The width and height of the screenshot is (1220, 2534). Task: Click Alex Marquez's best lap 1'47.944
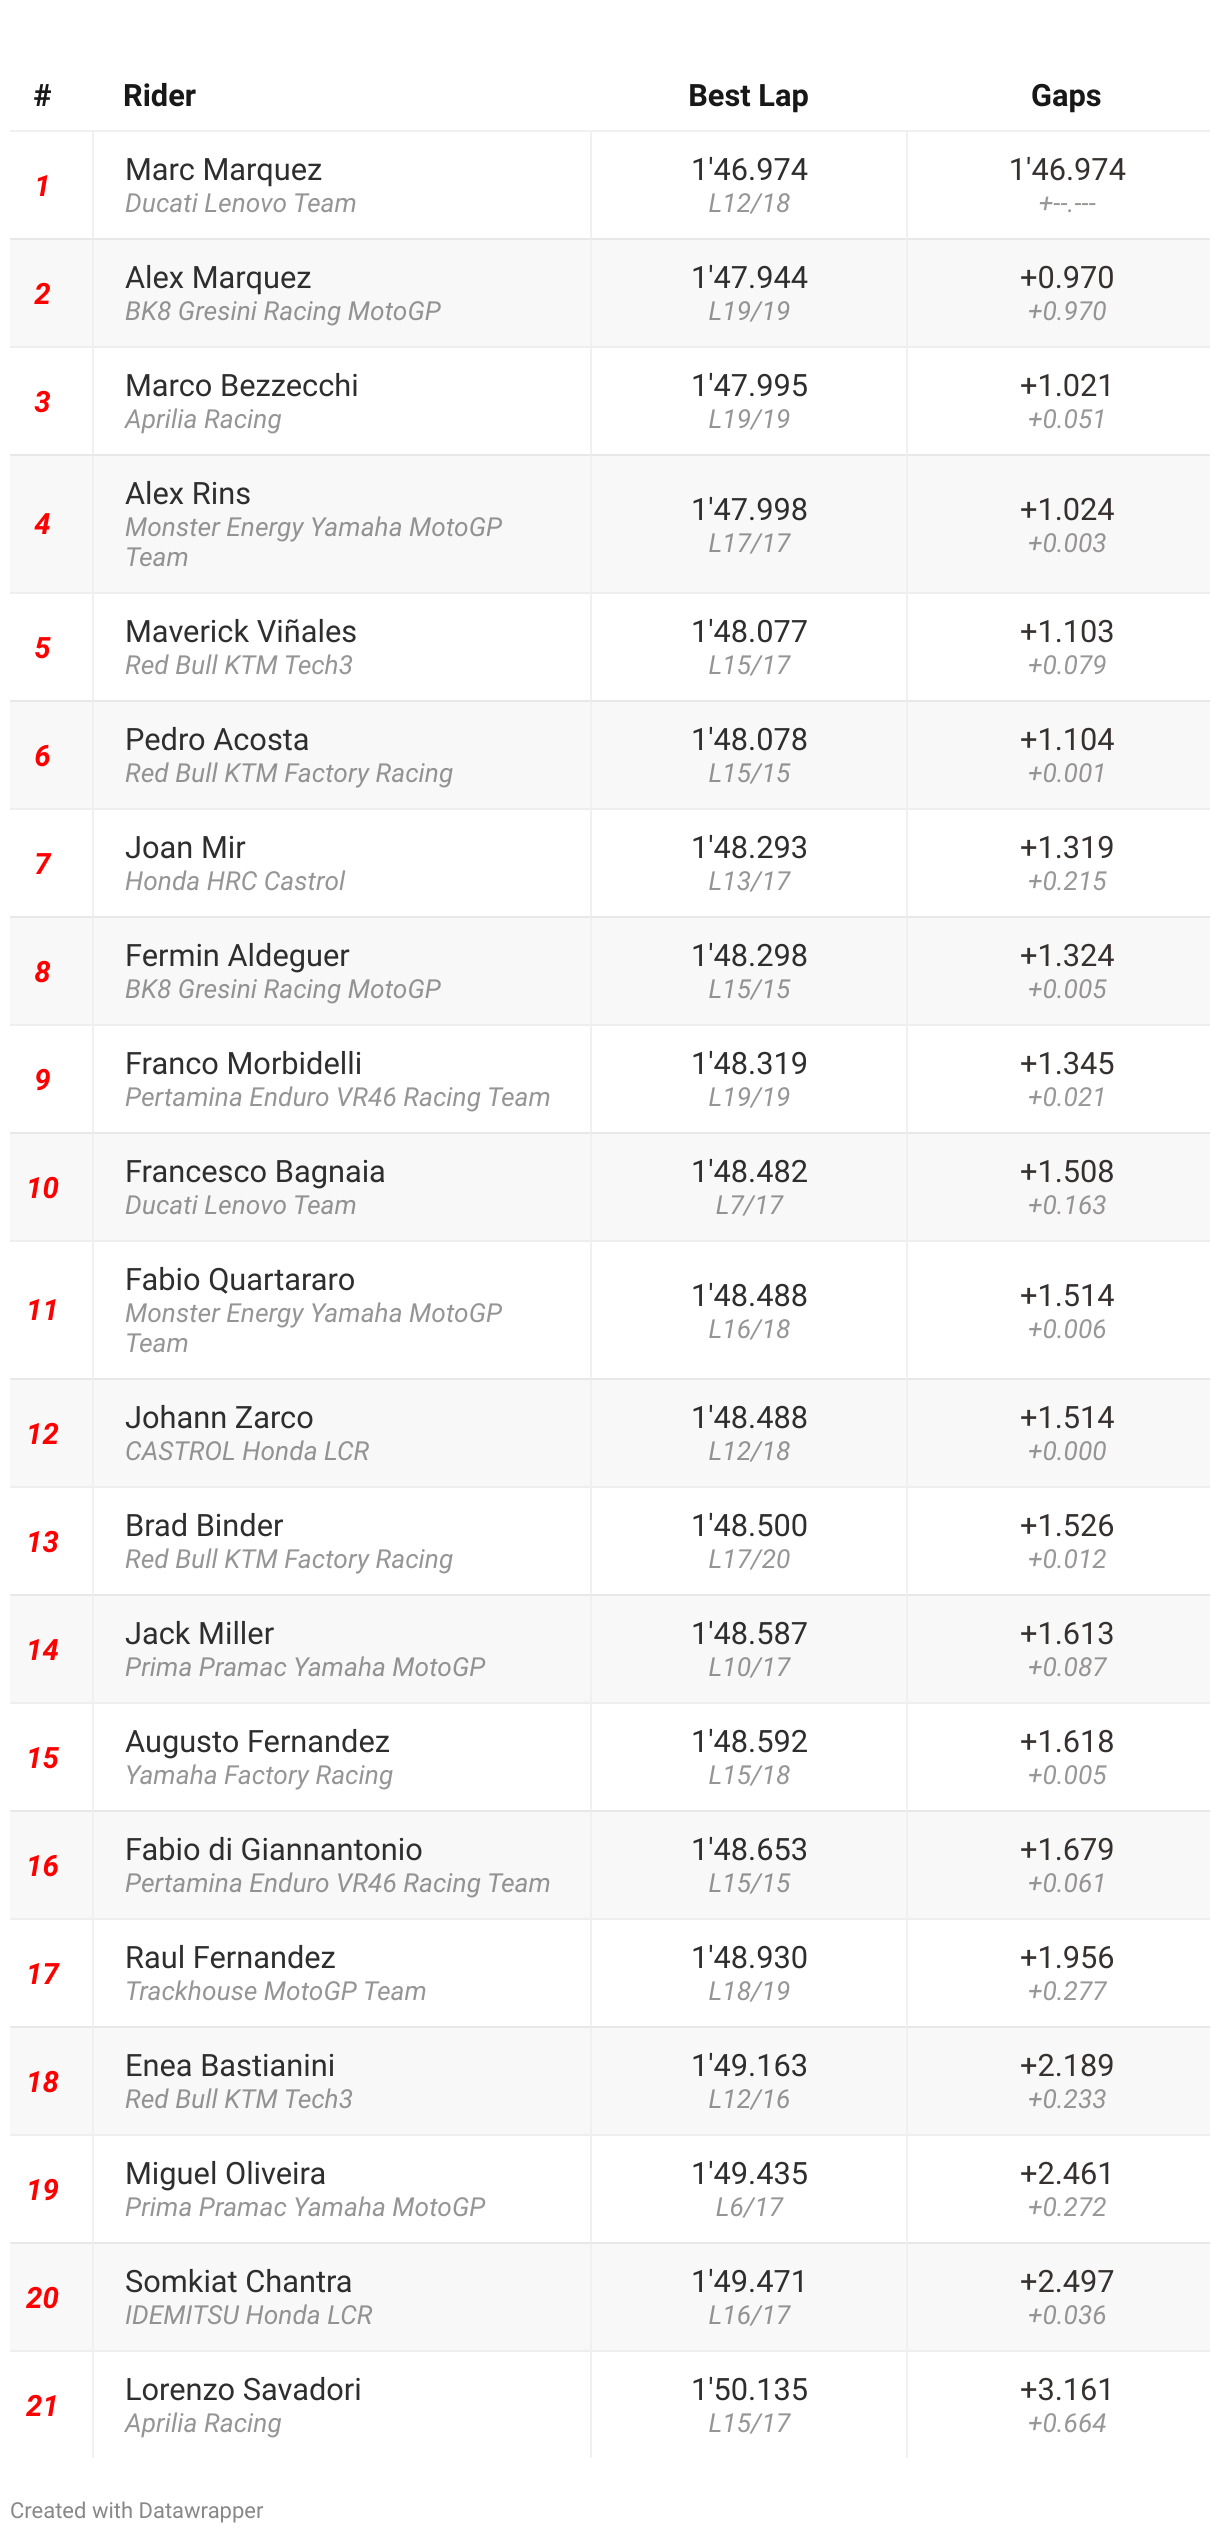(749, 278)
